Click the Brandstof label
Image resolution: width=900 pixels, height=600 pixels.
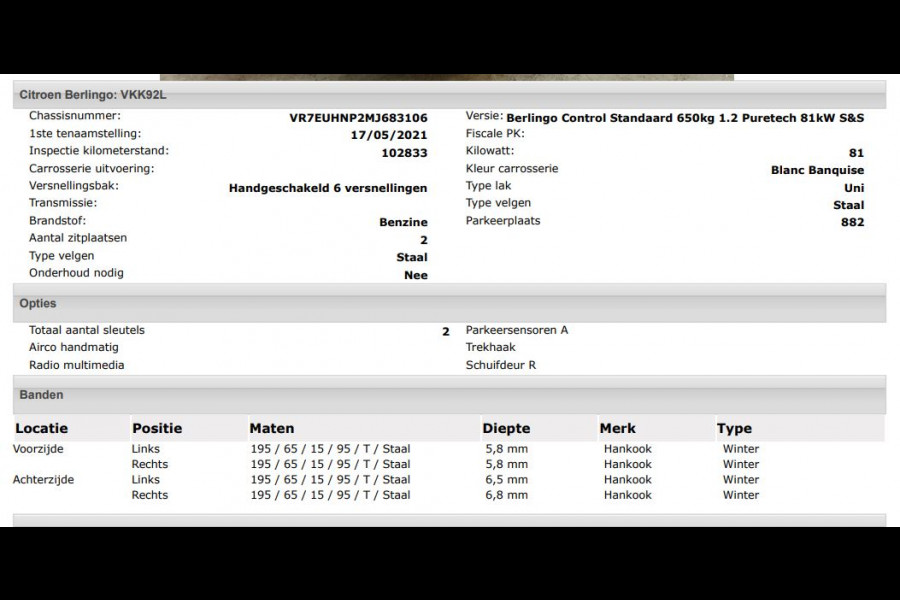click(x=57, y=220)
